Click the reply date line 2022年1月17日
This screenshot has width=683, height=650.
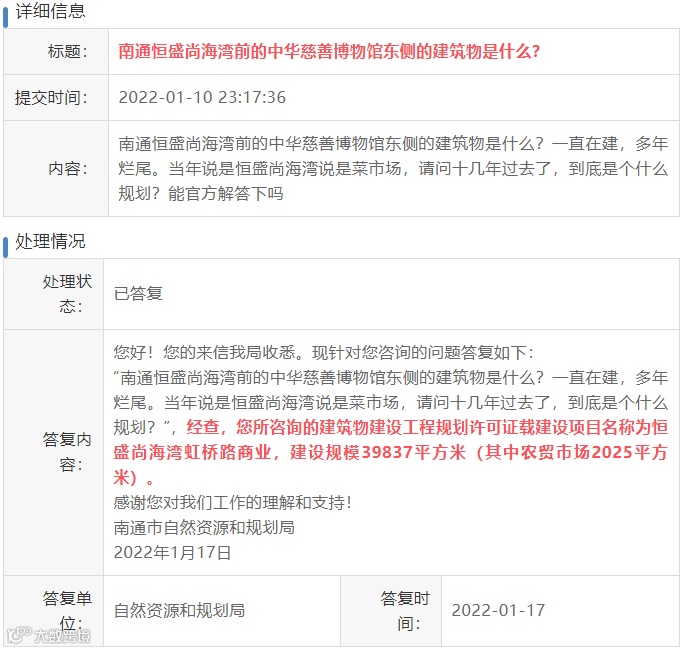(x=172, y=553)
